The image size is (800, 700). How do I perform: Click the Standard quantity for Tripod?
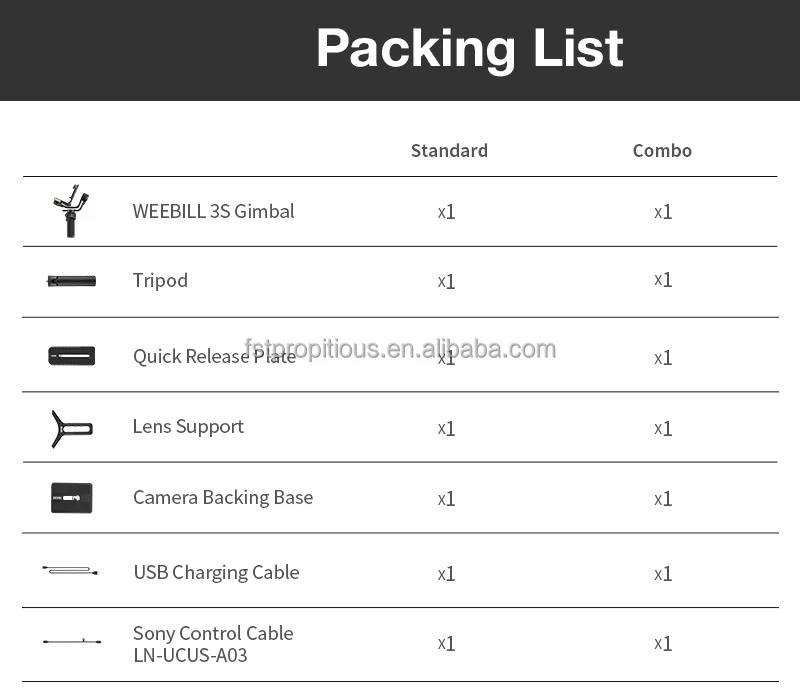tap(446, 281)
